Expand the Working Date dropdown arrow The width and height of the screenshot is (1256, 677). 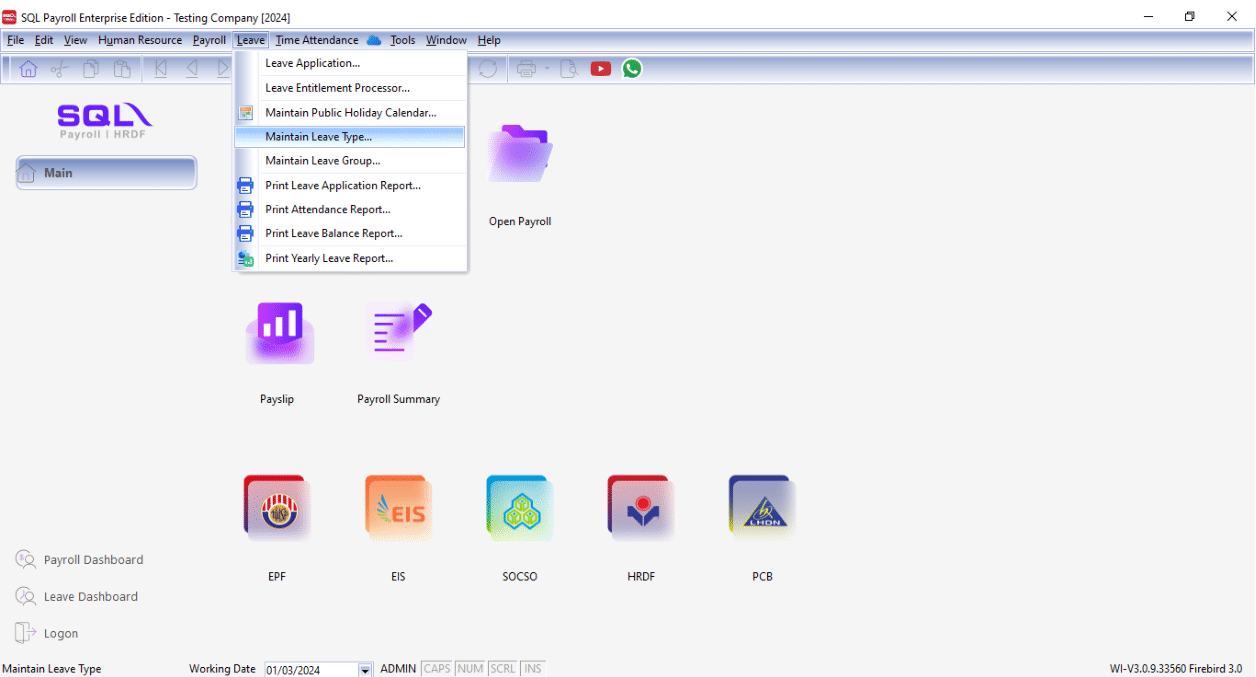click(x=365, y=669)
